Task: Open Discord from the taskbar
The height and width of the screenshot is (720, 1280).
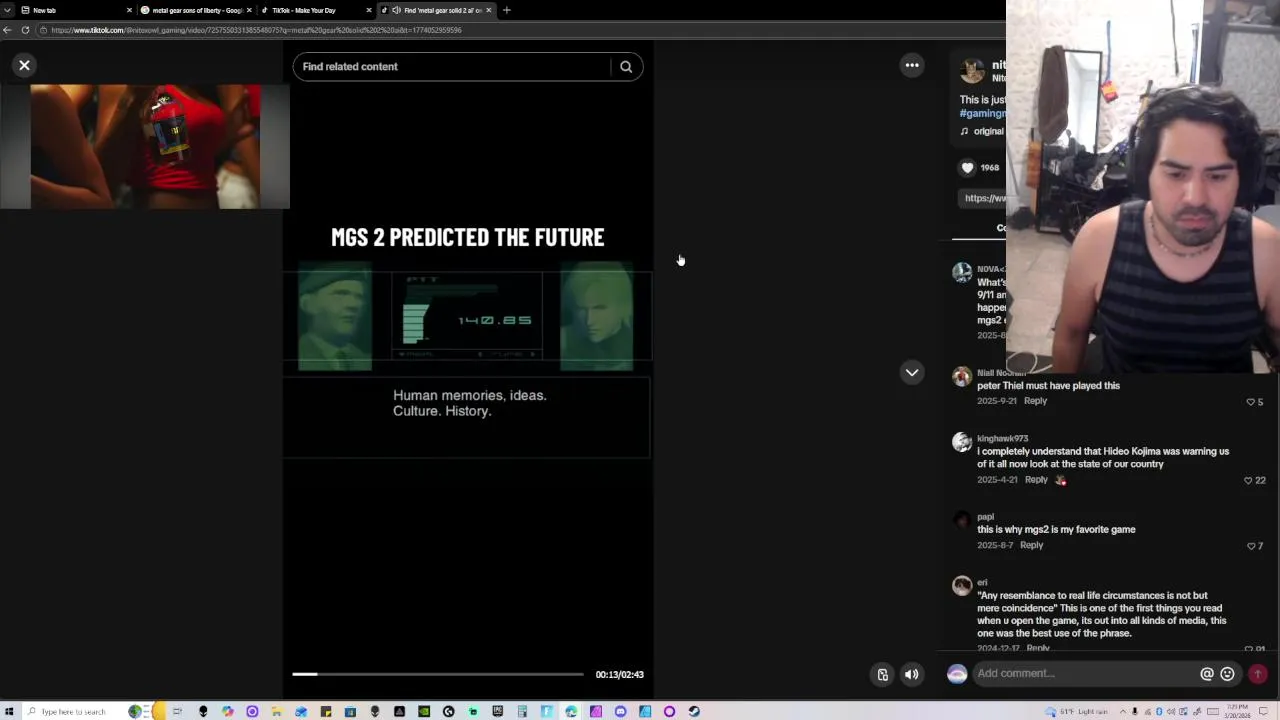Action: (620, 712)
